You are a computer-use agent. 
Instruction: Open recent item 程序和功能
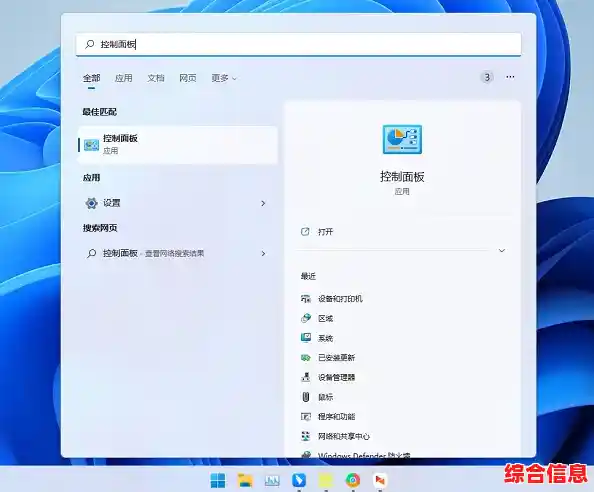click(x=336, y=417)
